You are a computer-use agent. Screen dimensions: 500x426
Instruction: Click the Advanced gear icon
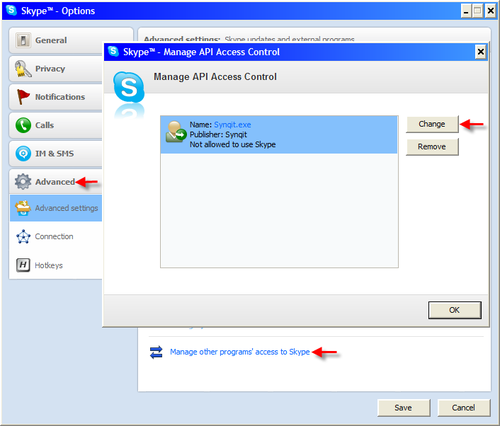23,182
